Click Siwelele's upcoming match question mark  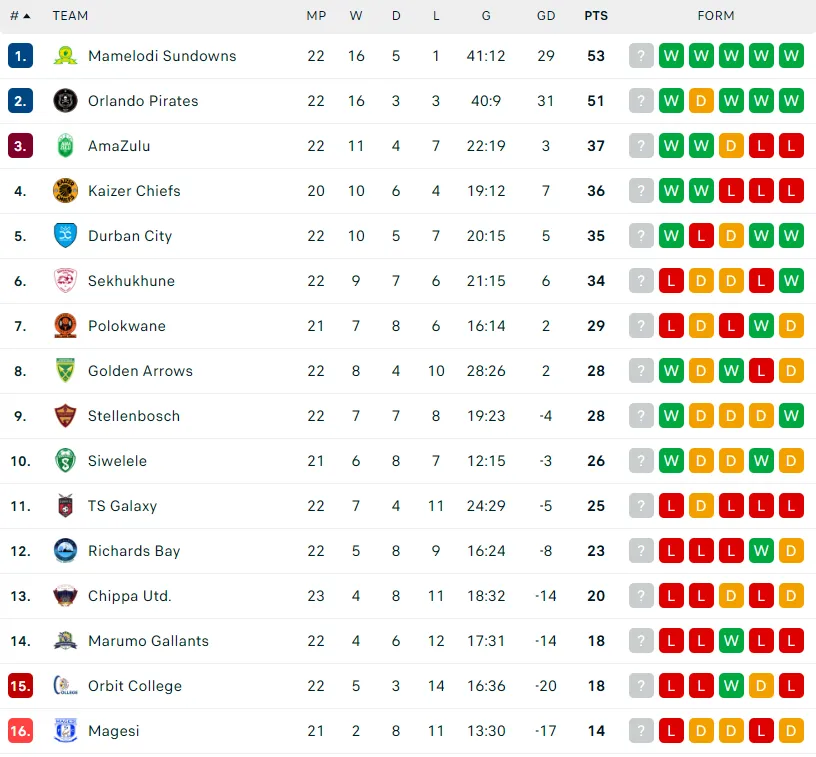tap(641, 461)
